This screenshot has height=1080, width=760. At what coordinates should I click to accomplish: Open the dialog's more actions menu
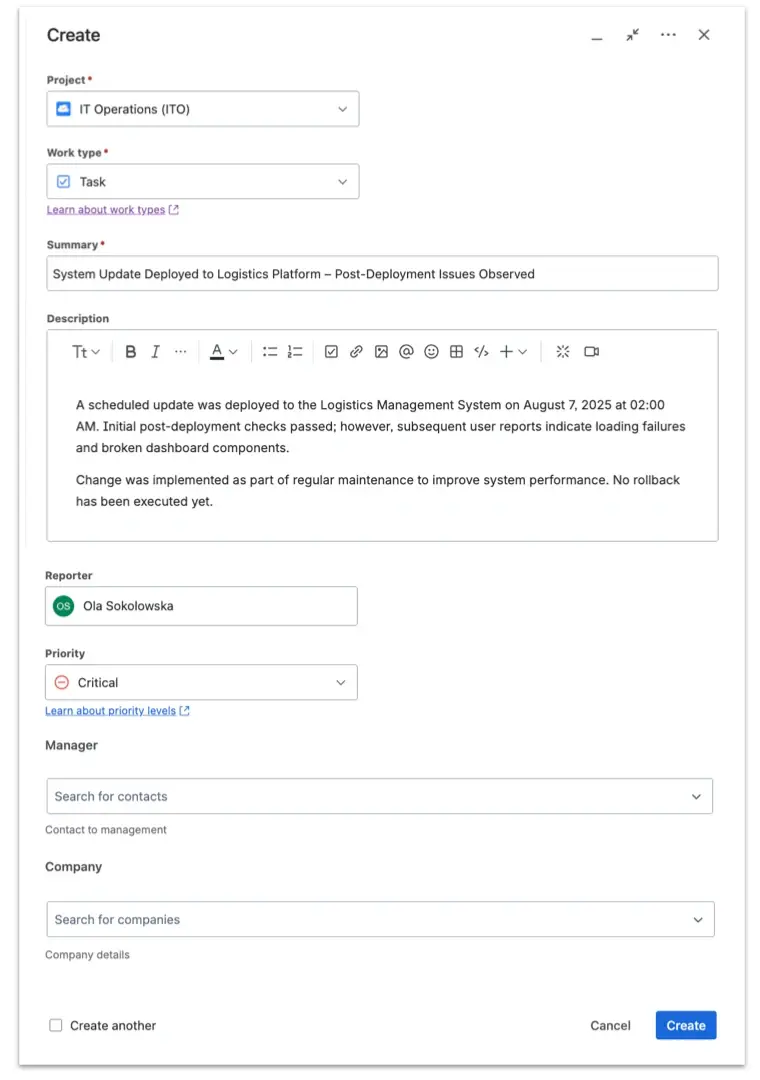coord(668,34)
